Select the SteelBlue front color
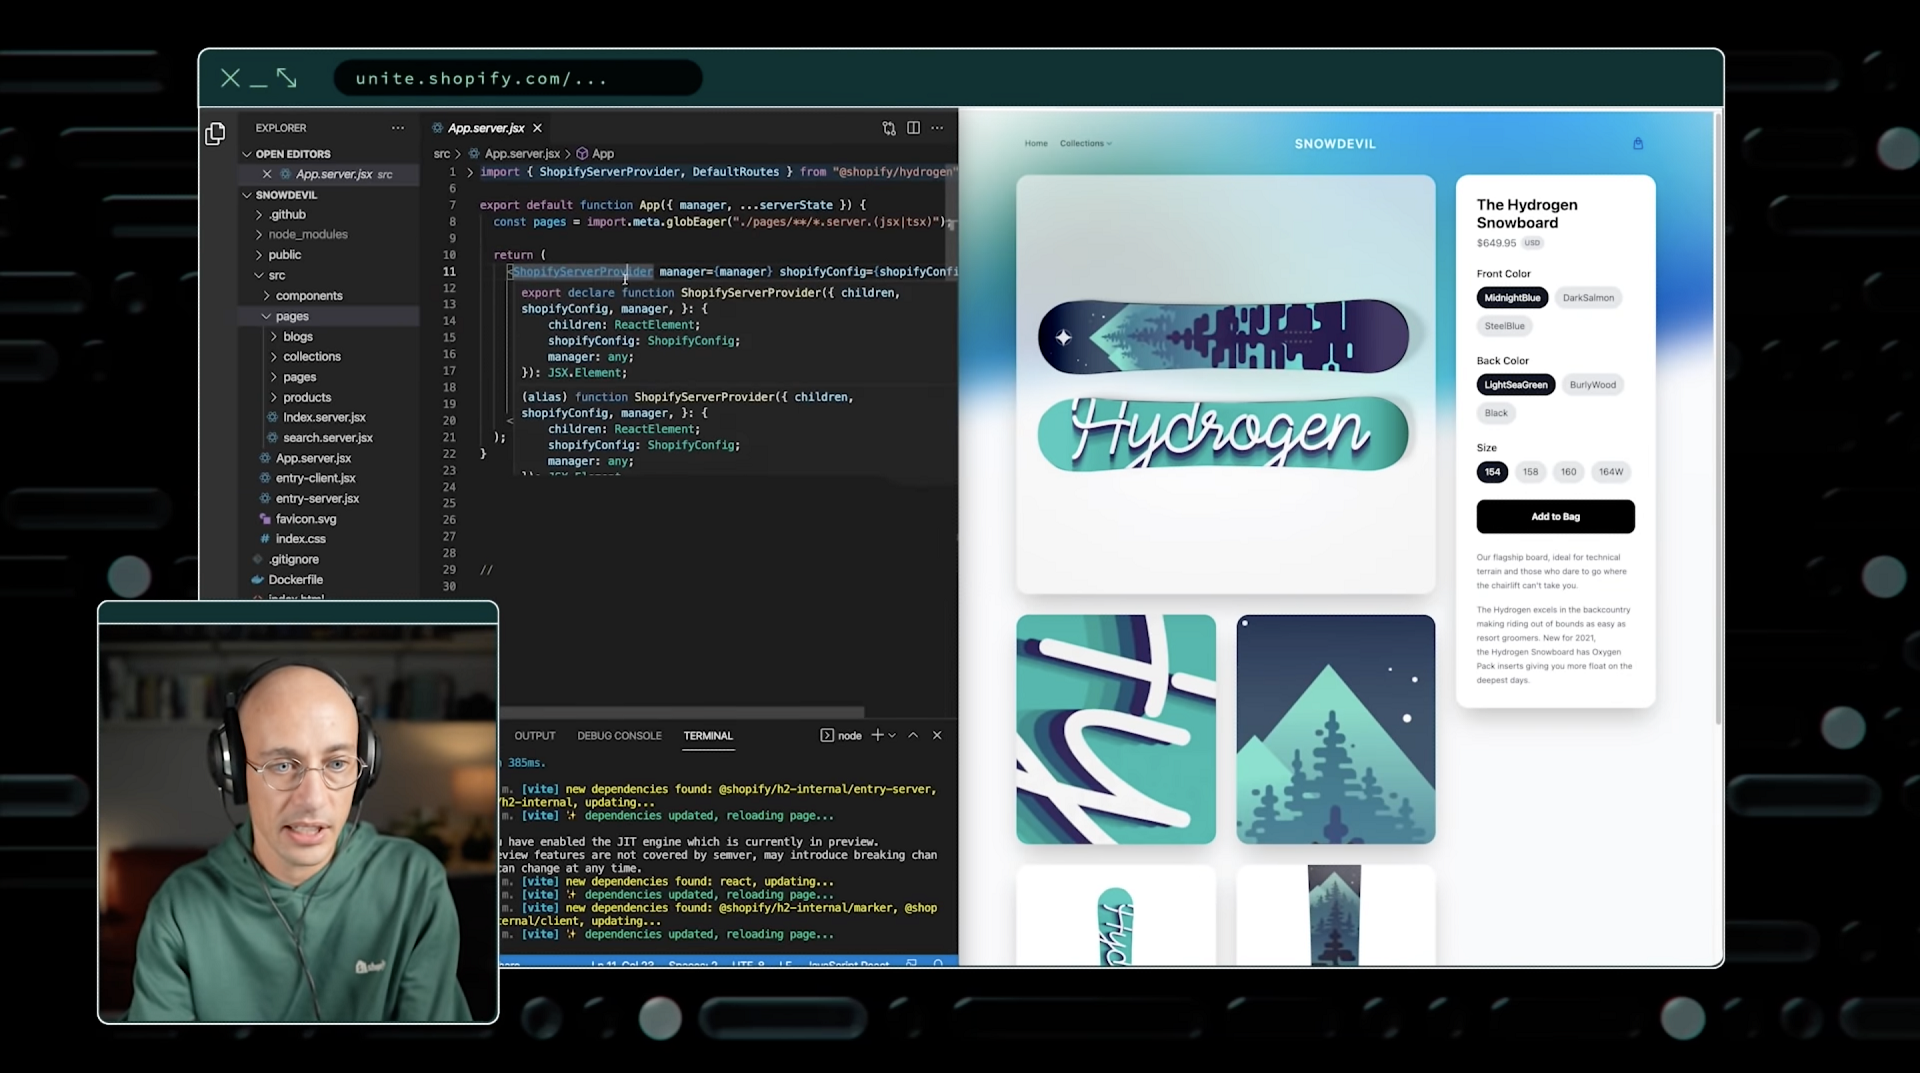Viewport: 1920px width, 1073px height. pyautogui.click(x=1504, y=326)
